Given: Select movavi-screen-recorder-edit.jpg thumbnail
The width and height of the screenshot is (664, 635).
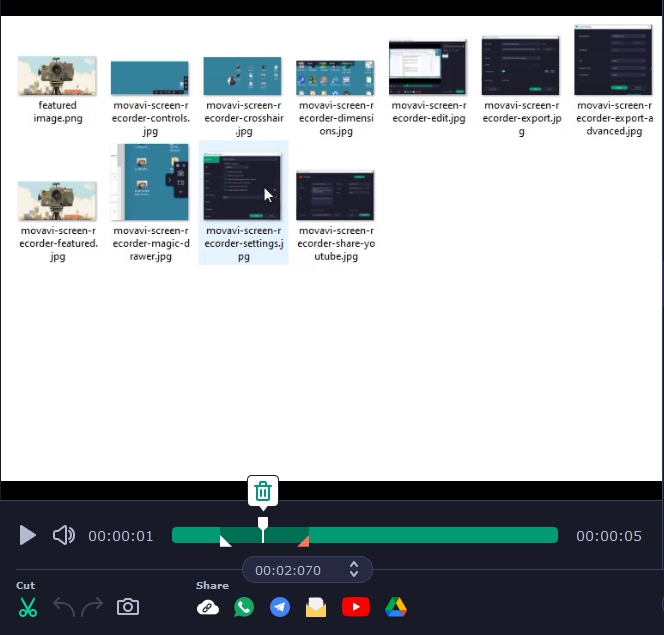Looking at the screenshot, I should [428, 67].
